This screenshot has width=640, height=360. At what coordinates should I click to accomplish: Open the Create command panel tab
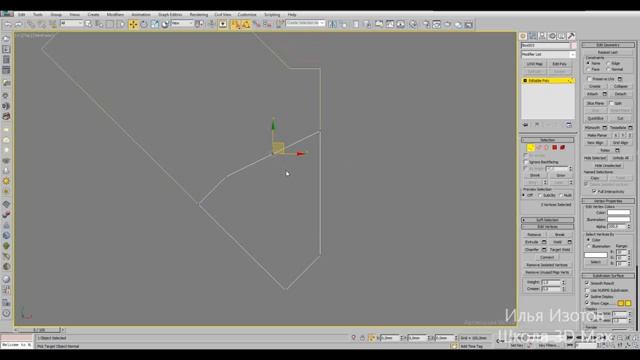(x=523, y=36)
